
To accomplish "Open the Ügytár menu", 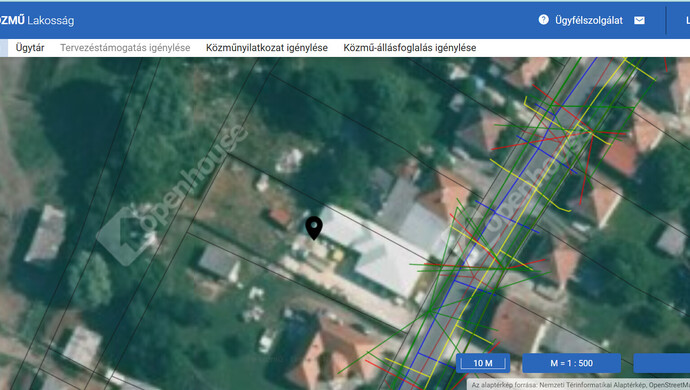I will click(x=30, y=48).
